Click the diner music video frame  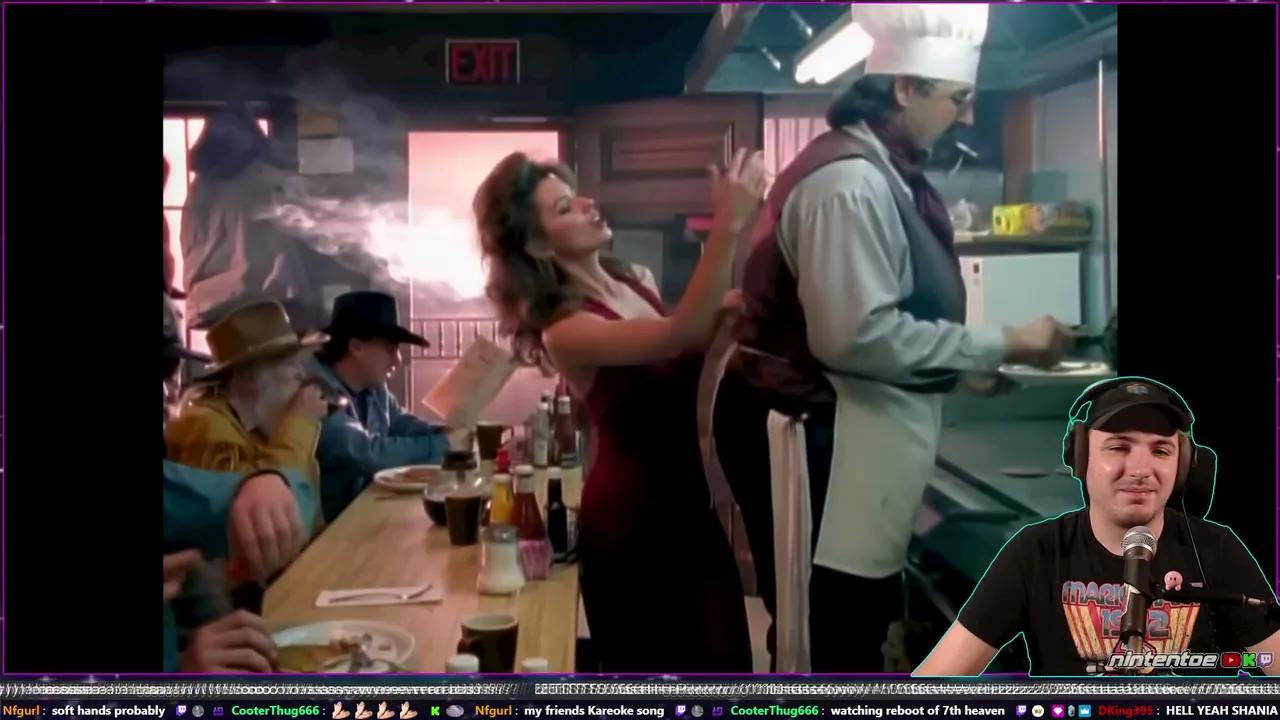(640, 340)
